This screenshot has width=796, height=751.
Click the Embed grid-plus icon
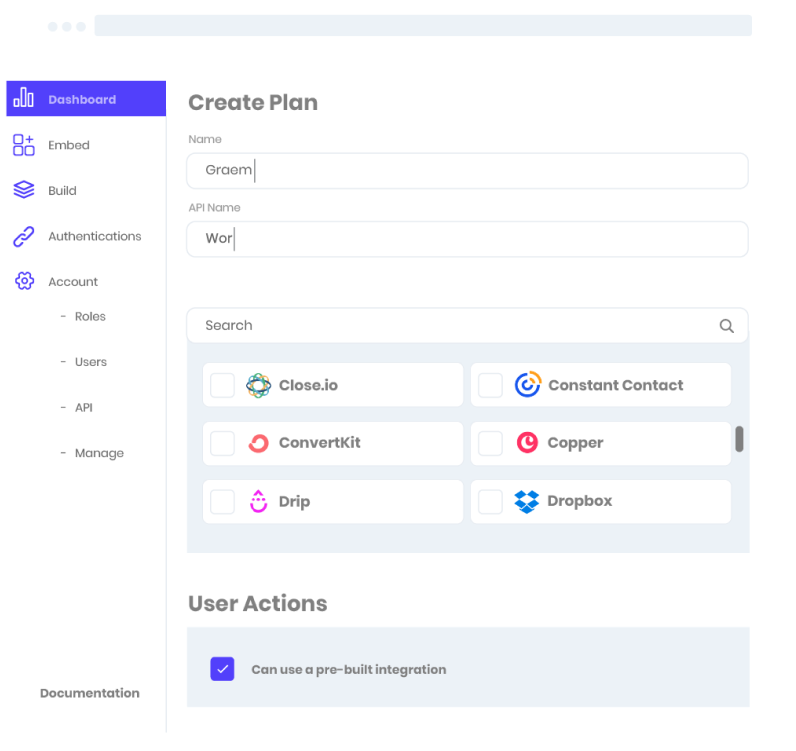(x=23, y=145)
